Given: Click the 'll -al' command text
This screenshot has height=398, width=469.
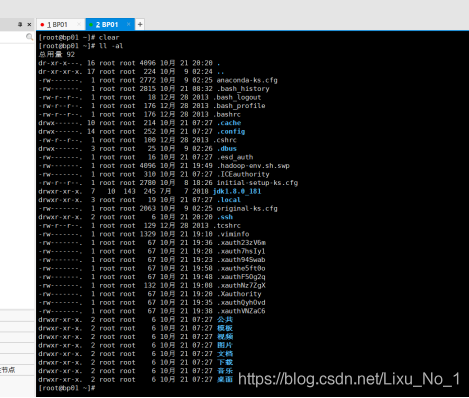Looking at the screenshot, I should 111,46.
